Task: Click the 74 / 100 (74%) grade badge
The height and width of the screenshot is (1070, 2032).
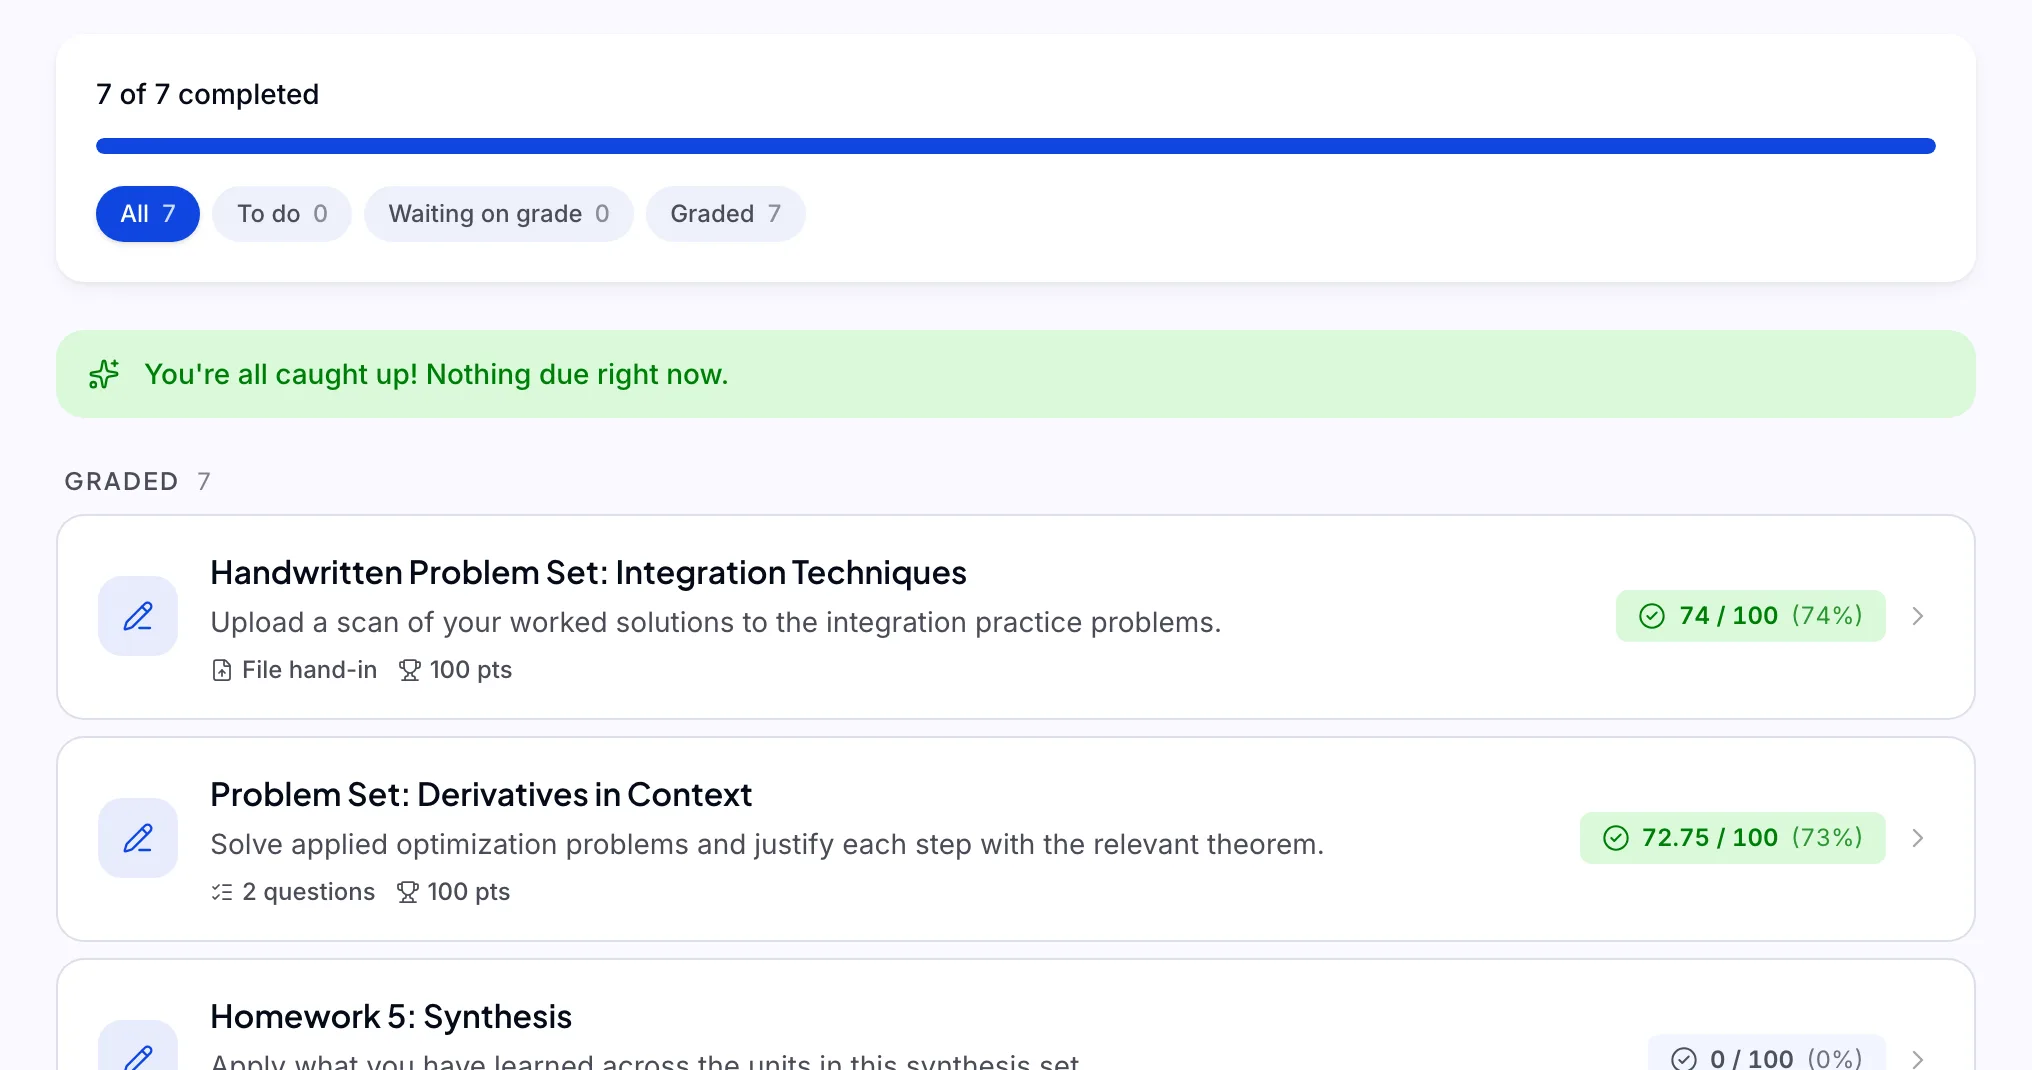Action: click(1751, 616)
